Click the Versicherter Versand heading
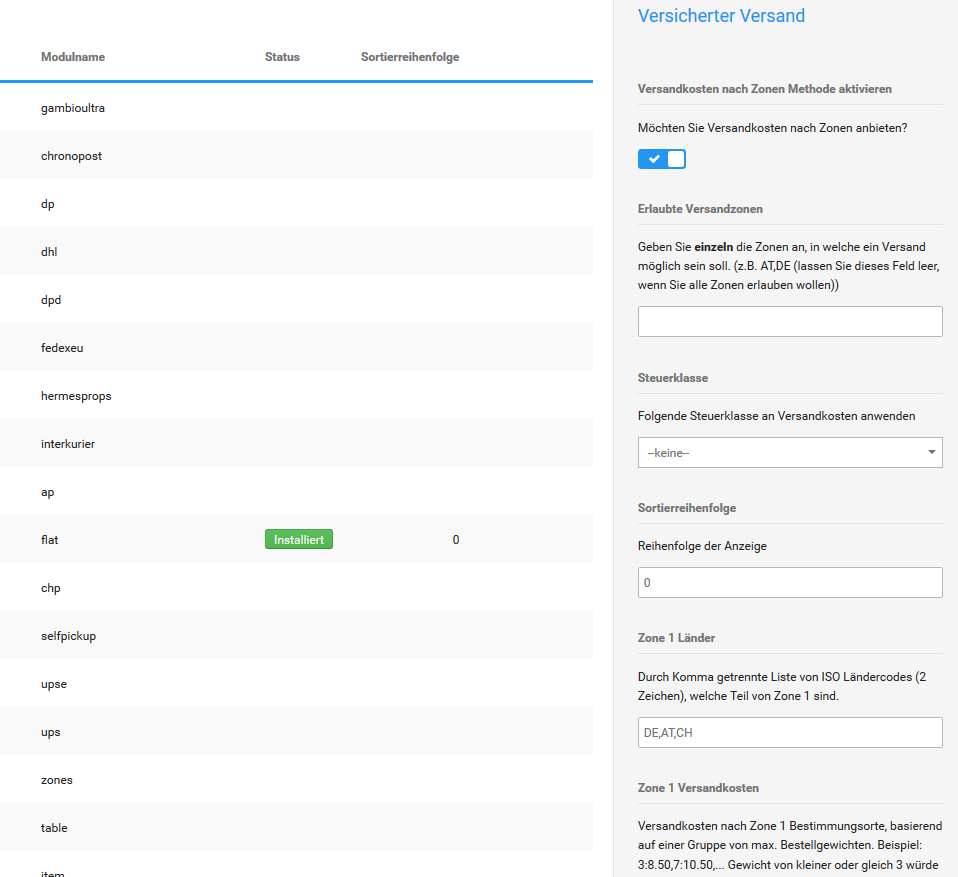The image size is (958, 877). (x=721, y=16)
